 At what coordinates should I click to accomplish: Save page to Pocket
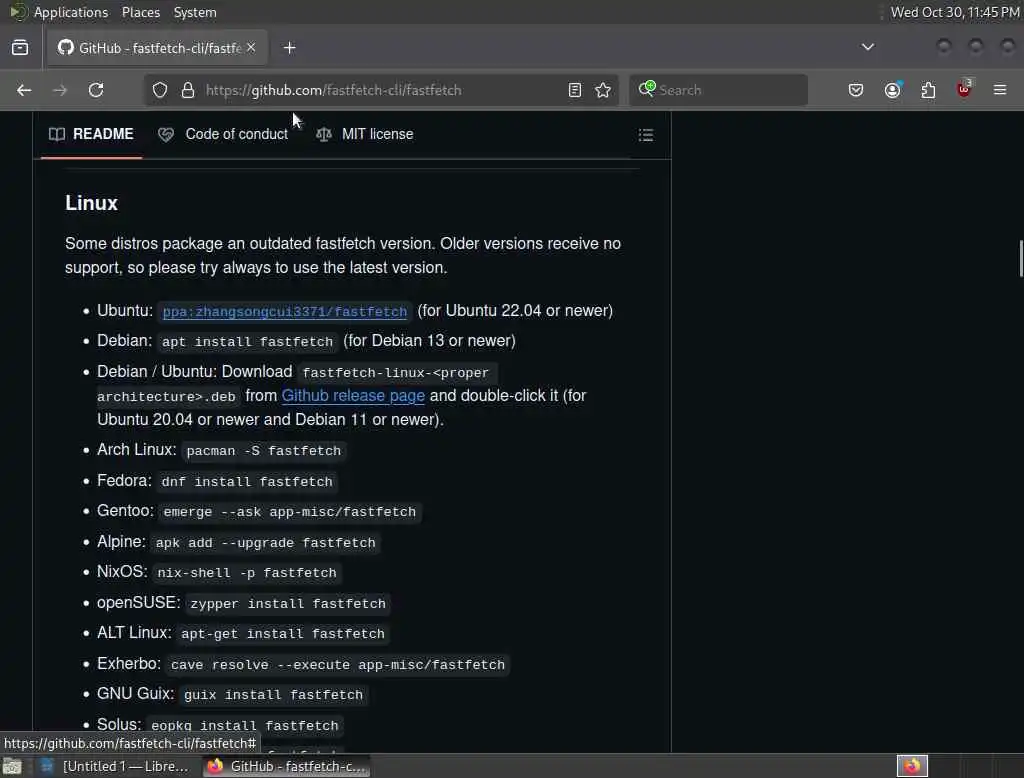pyautogui.click(x=856, y=90)
